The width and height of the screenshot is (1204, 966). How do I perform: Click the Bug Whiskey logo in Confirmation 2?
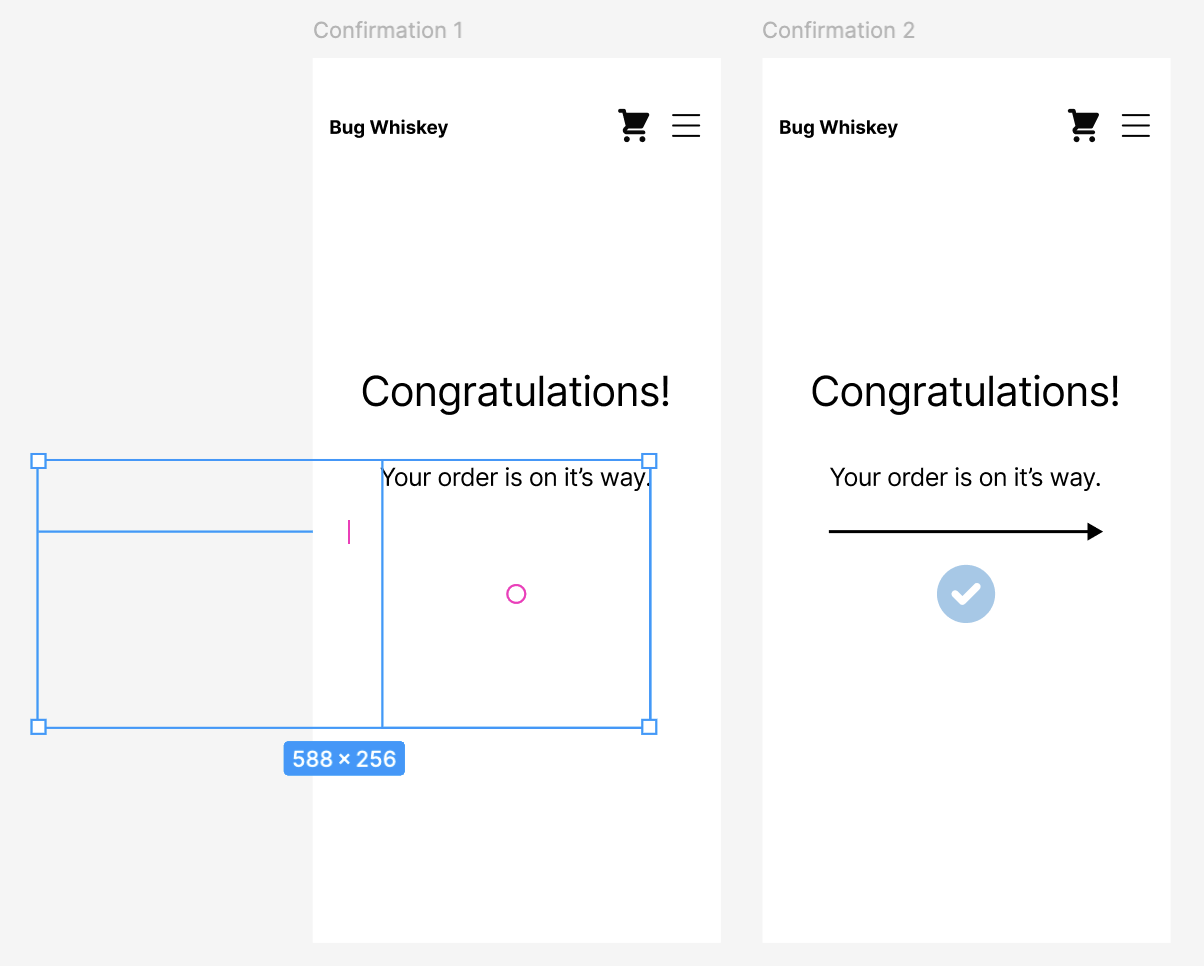coord(839,127)
